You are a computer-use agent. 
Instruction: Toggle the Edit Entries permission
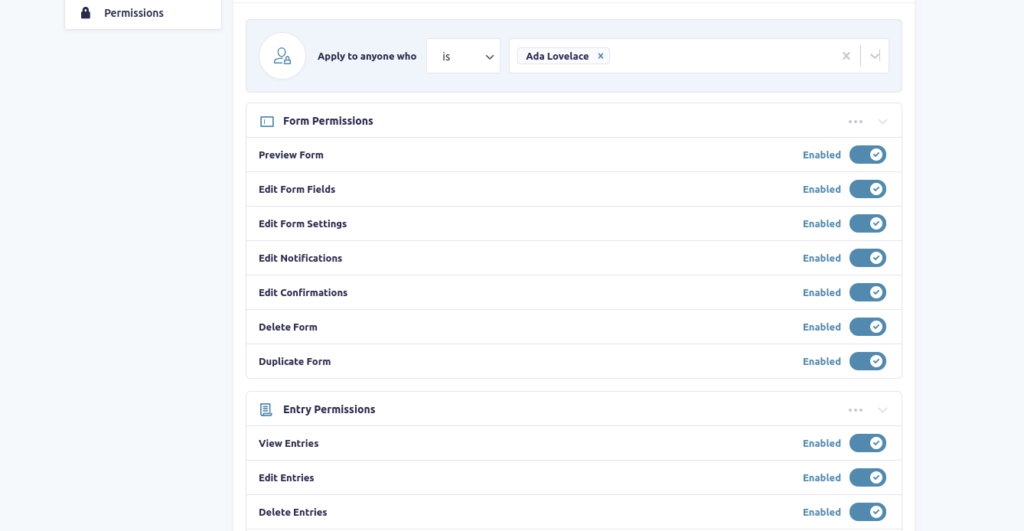click(x=867, y=477)
